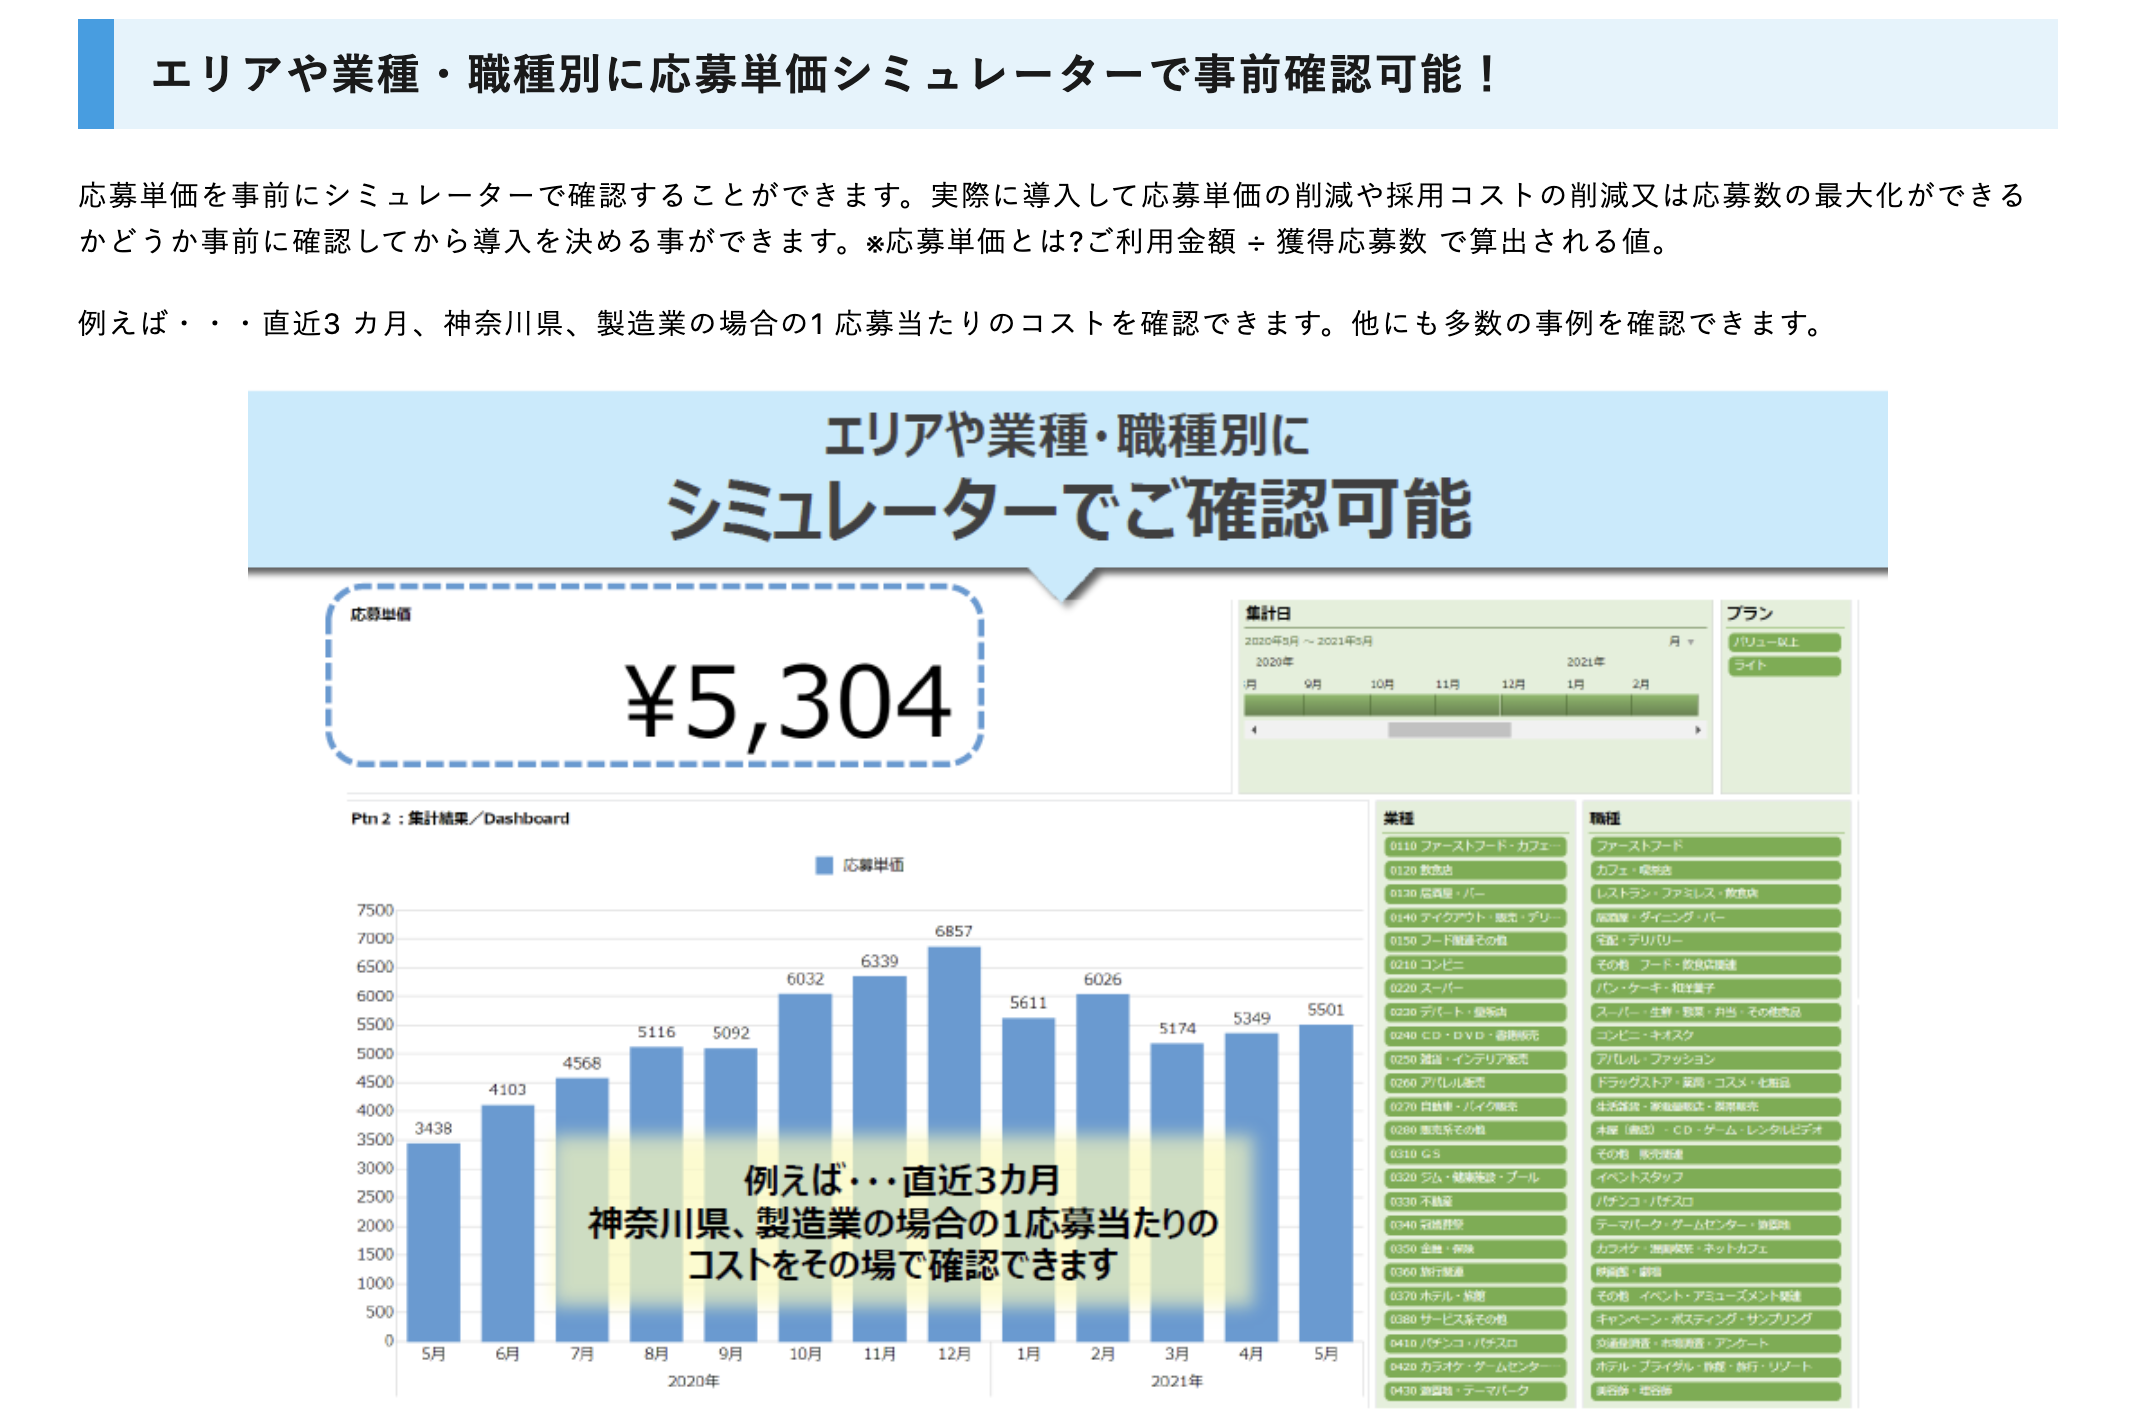Click the gray timeline scrollbar thumb

(x=1448, y=730)
